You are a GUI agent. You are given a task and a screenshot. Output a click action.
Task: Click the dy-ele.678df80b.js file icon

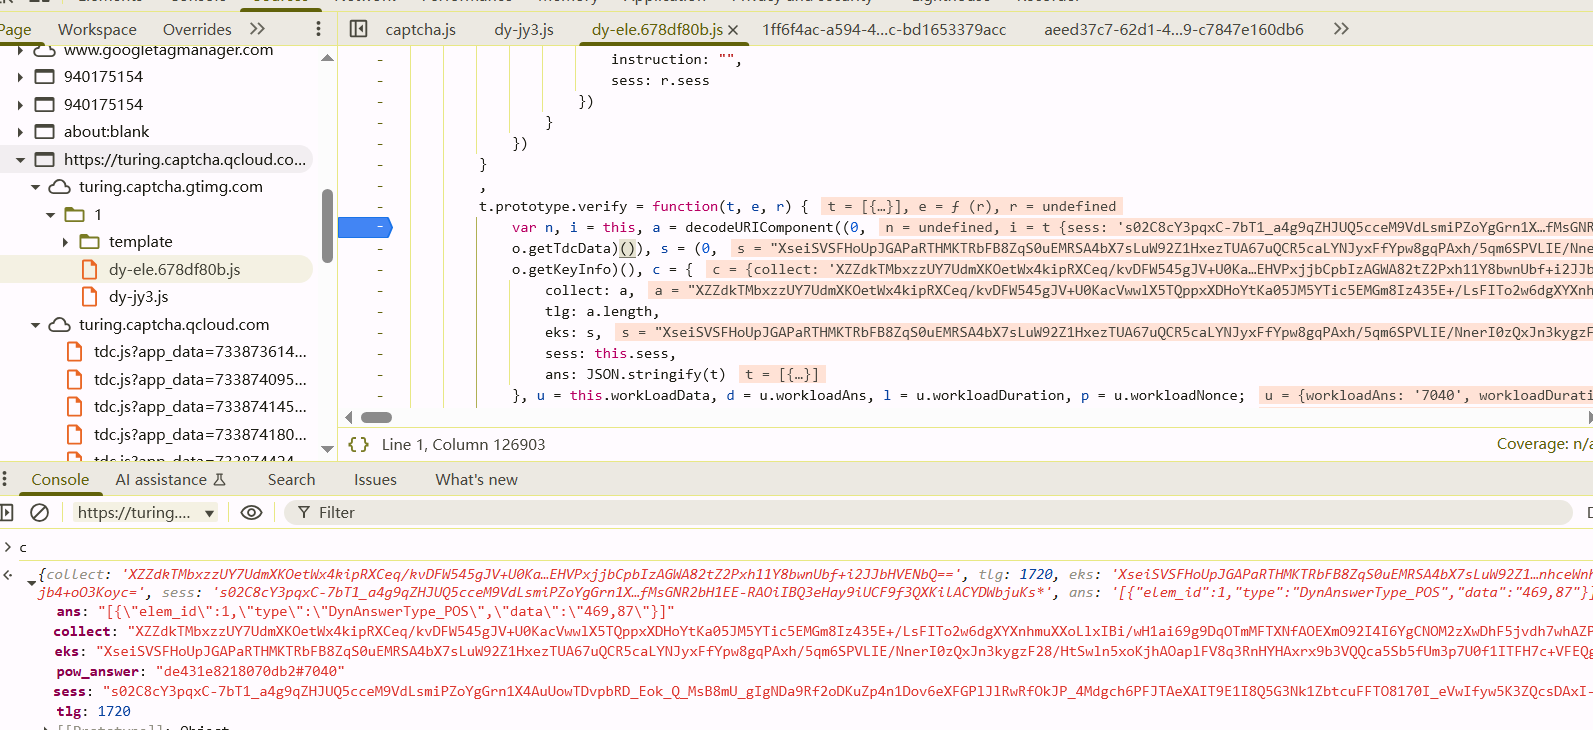90,270
